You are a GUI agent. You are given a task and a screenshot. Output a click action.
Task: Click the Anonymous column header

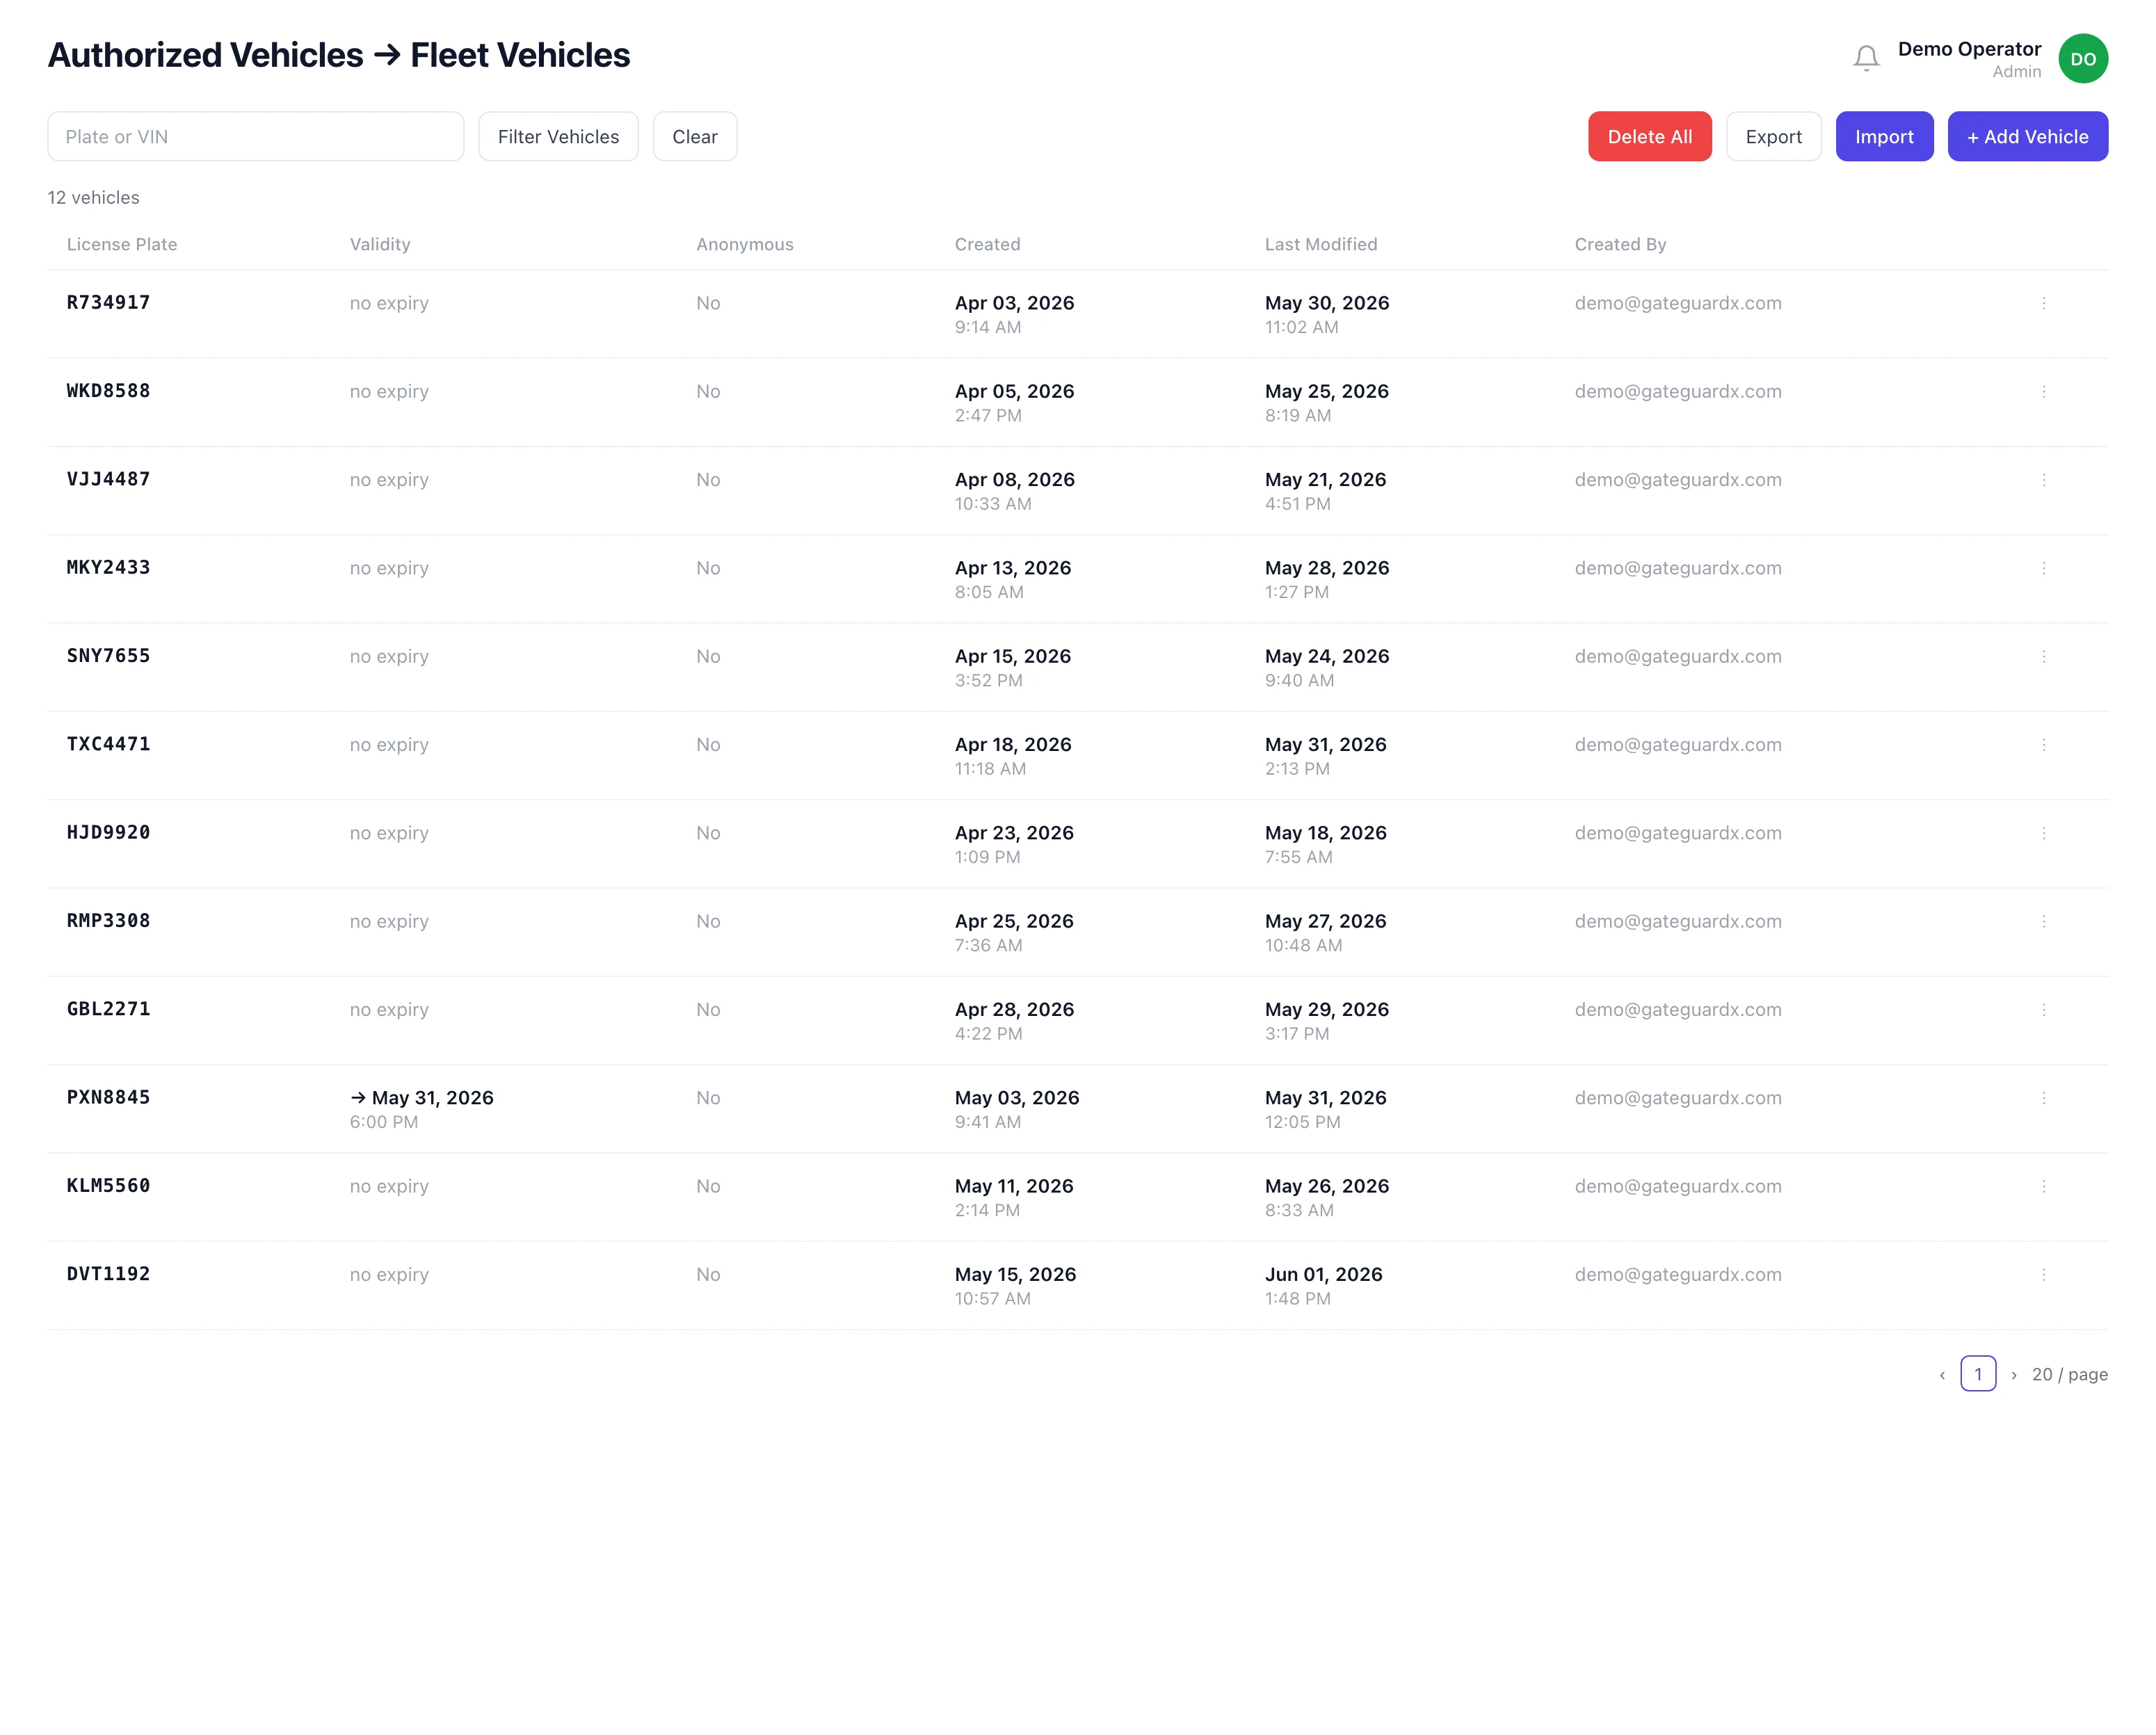click(x=745, y=244)
